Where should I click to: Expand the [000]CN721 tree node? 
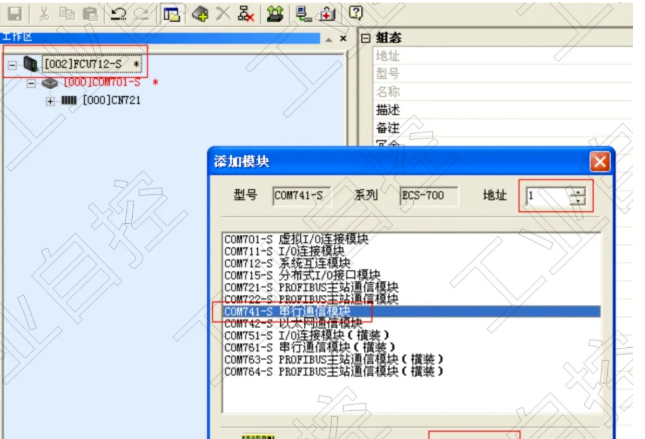pyautogui.click(x=50, y=101)
